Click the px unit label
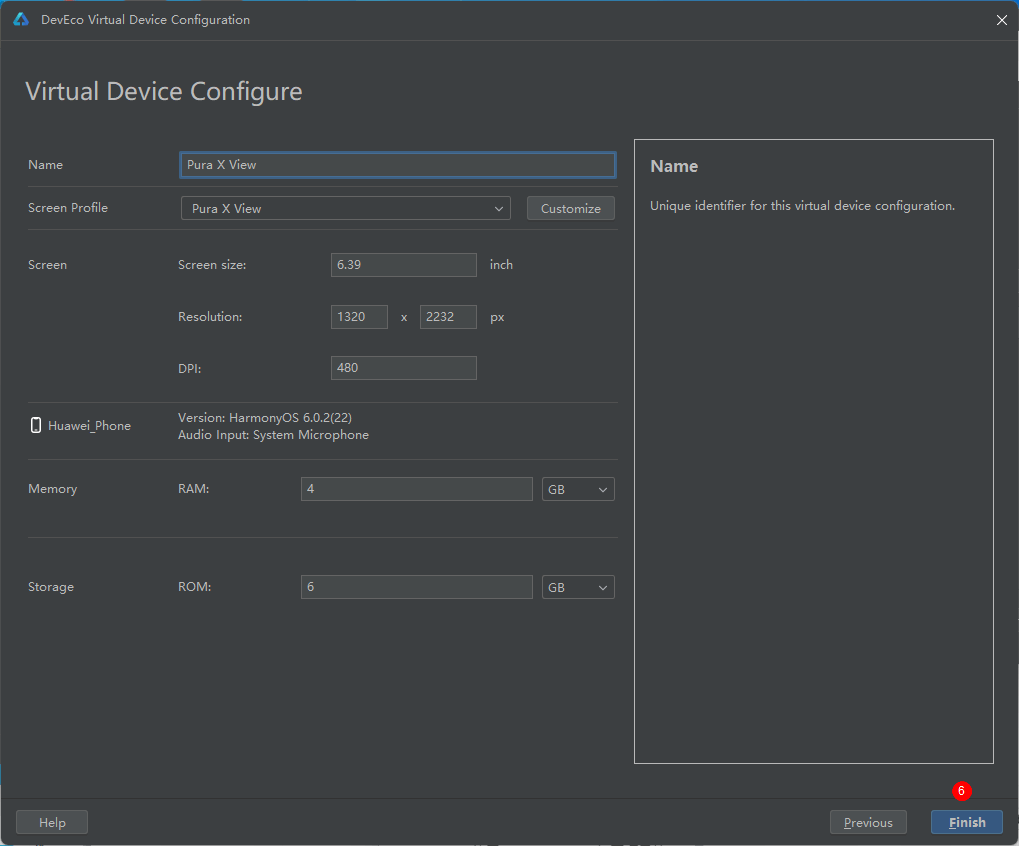 point(497,318)
